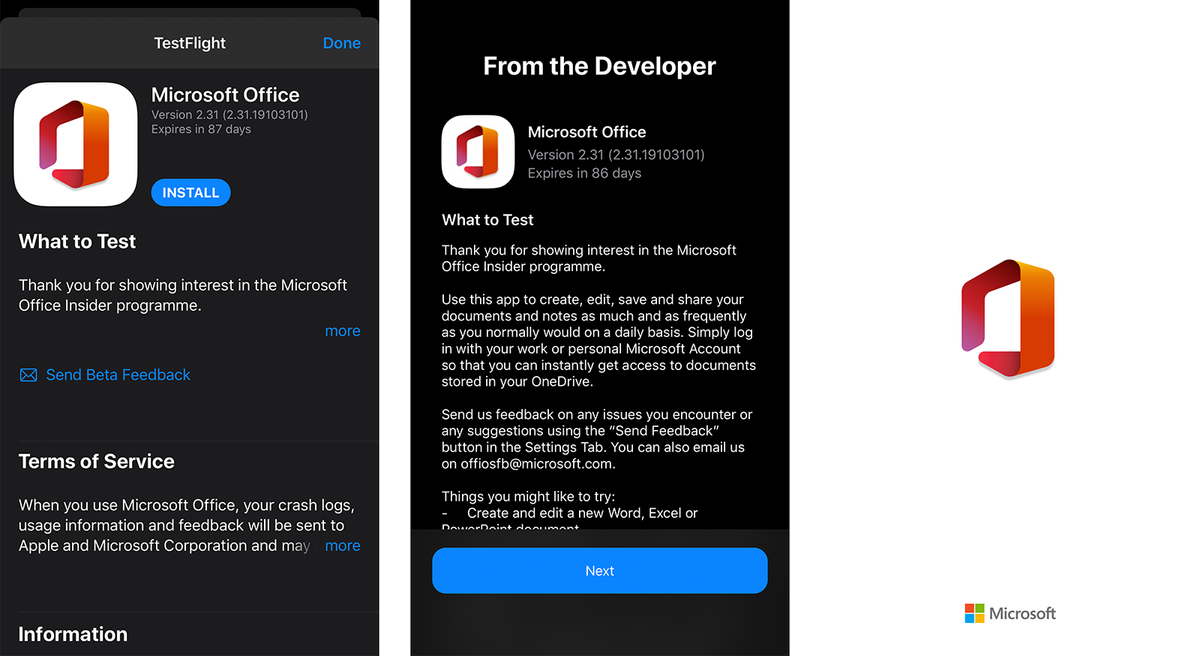Screen dimensions: 1200x656
Task: Open Send Beta Feedback
Action: (x=118, y=374)
